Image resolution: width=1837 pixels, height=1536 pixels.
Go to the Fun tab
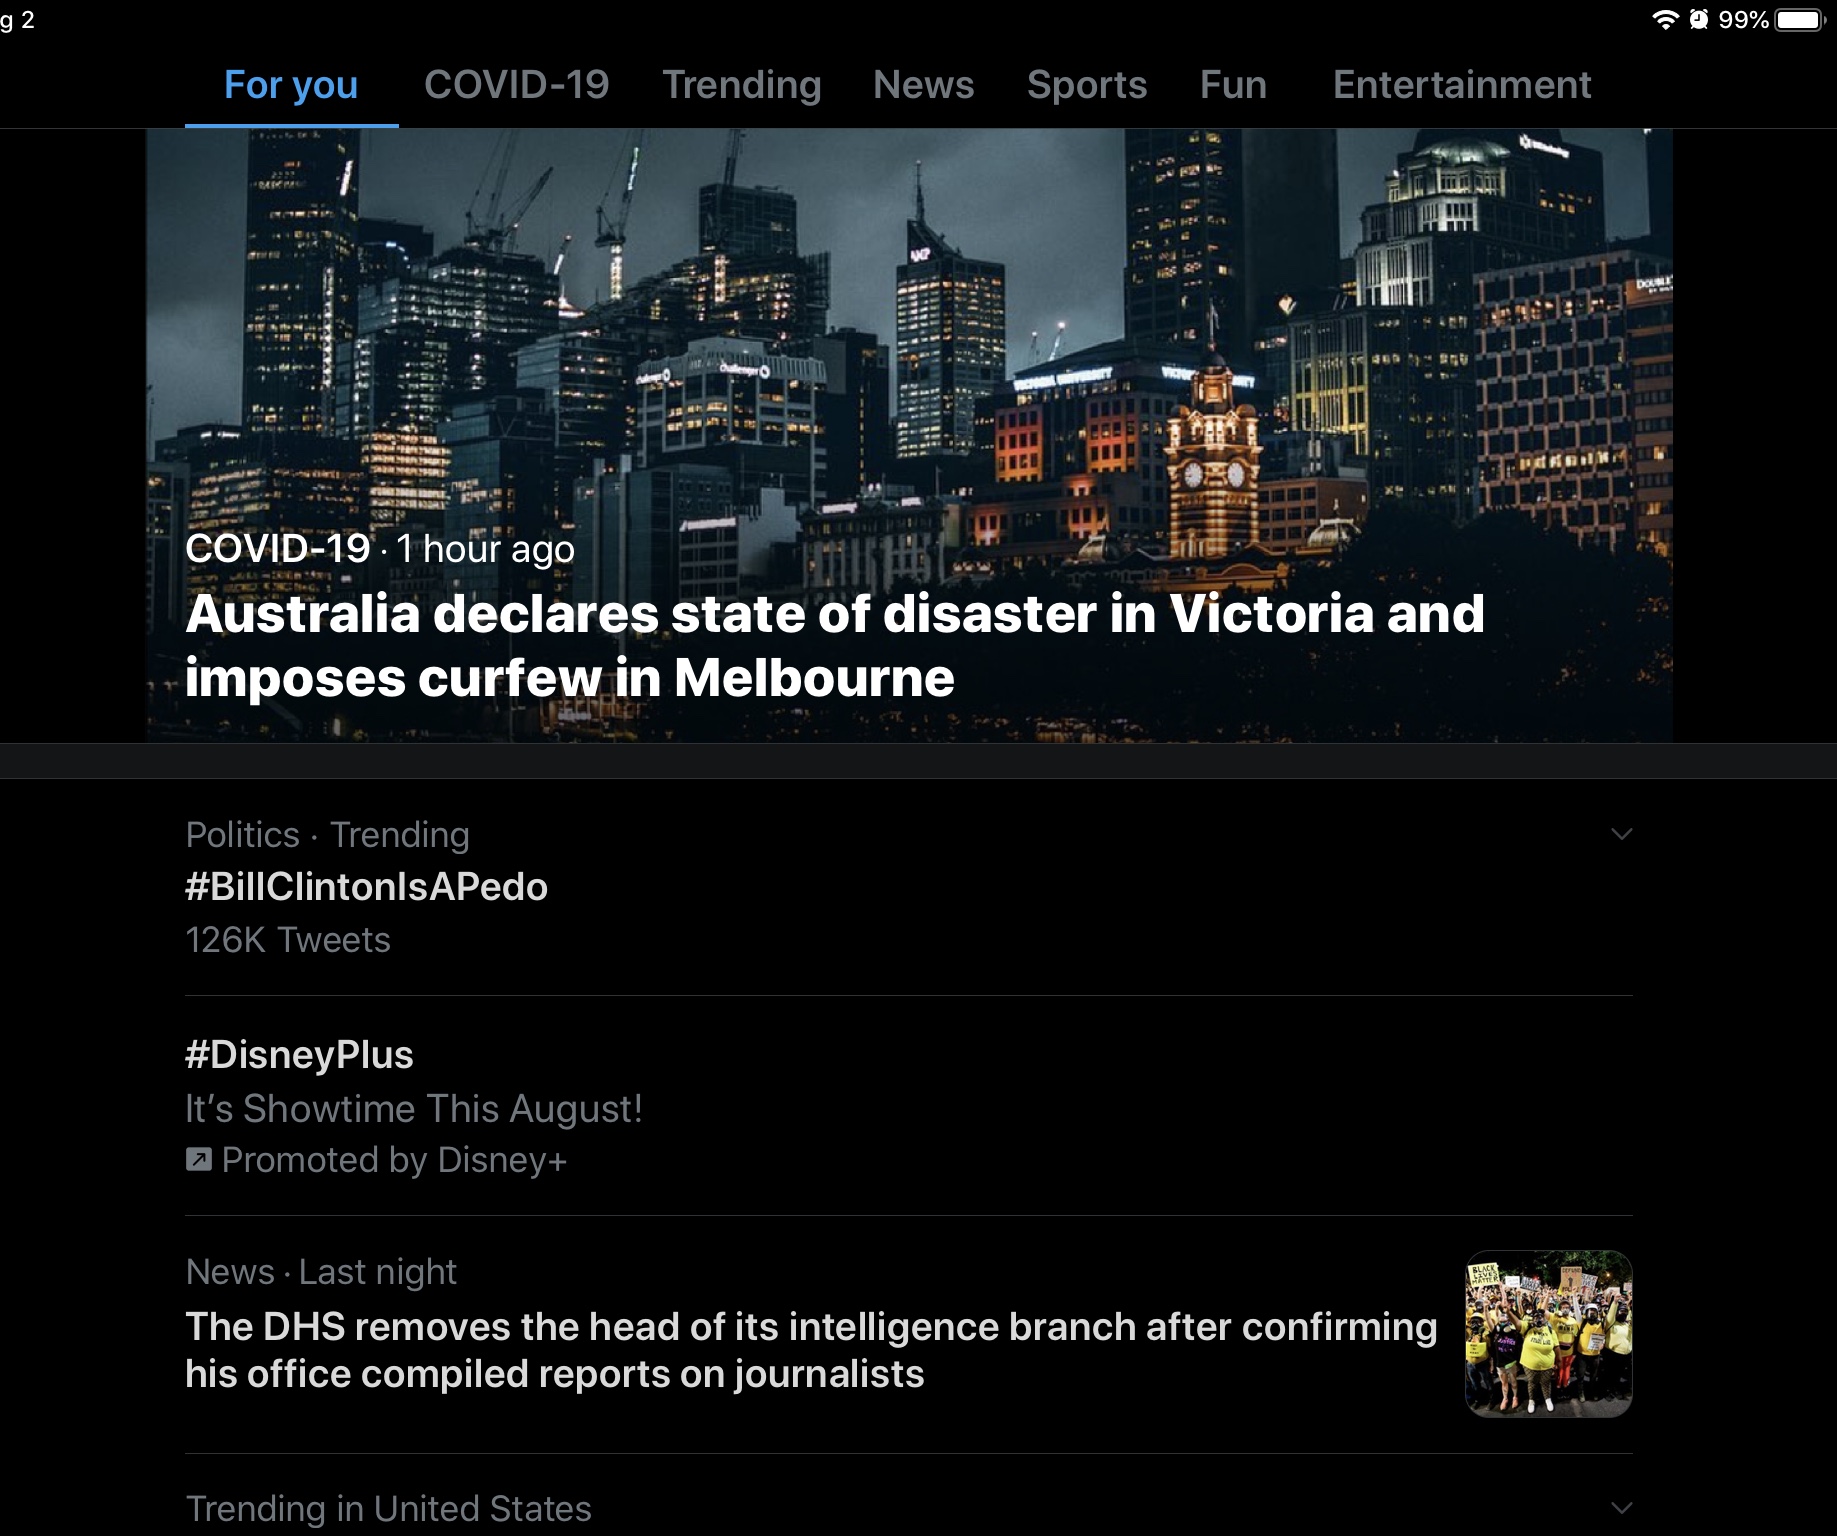1233,86
